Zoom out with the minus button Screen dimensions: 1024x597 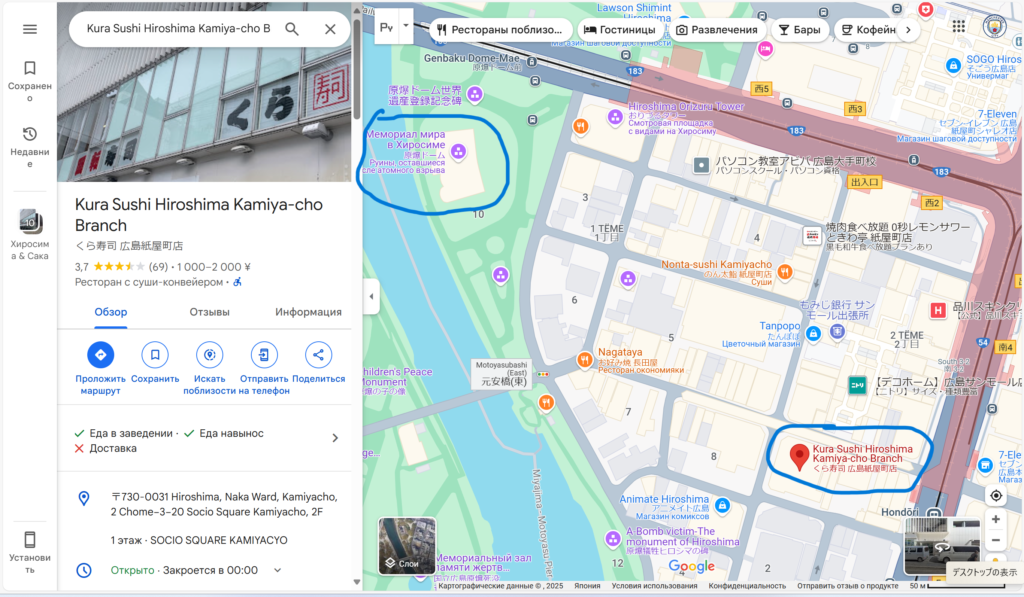tap(996, 540)
